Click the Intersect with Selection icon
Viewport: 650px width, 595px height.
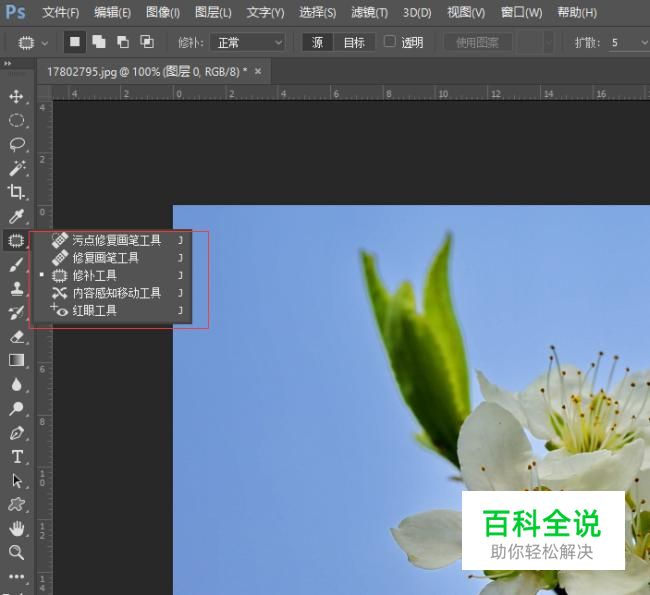pos(147,42)
